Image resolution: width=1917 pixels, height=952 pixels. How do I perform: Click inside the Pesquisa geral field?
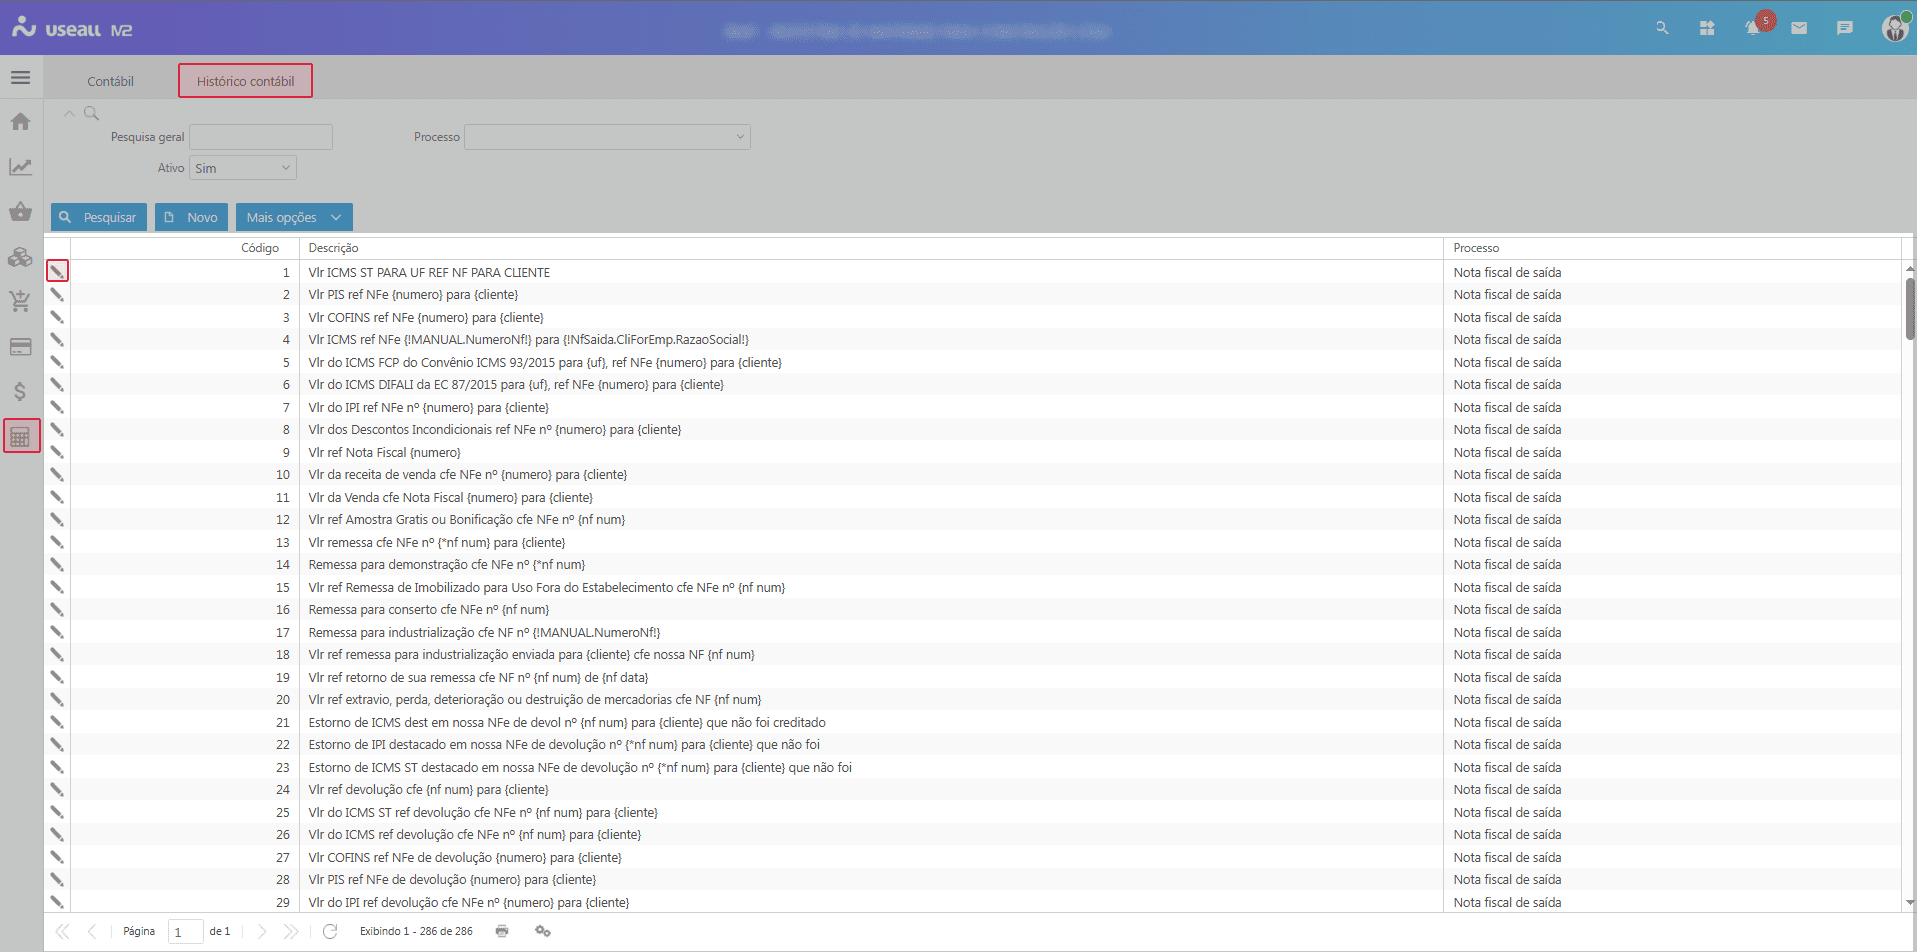[261, 137]
